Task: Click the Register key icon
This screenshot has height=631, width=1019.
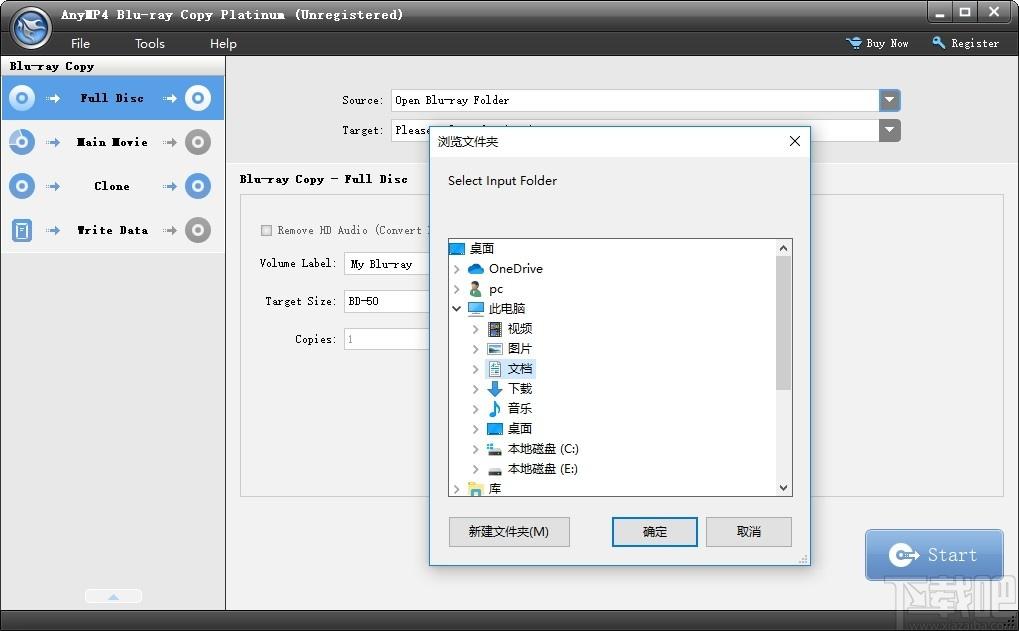Action: click(938, 43)
